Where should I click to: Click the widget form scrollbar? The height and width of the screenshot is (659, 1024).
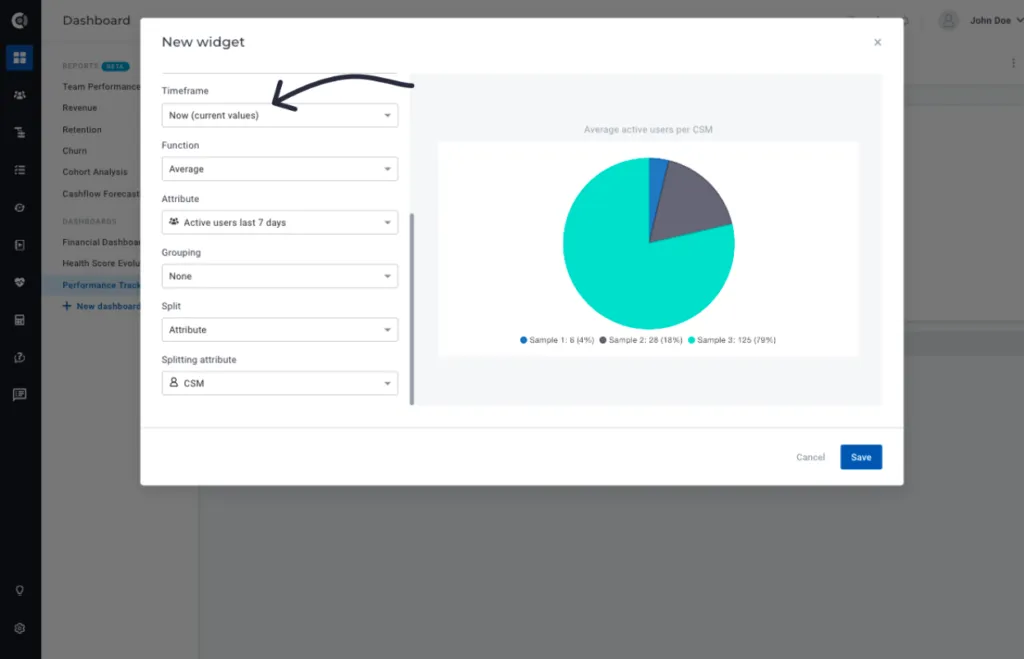point(411,308)
